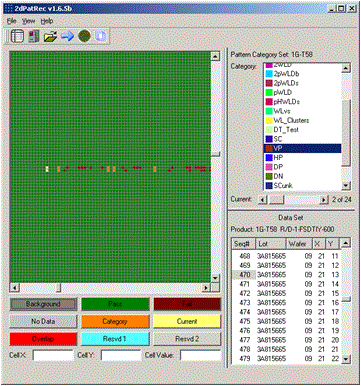The width and height of the screenshot is (361, 386).
Task: Open the File menu
Action: (x=12, y=21)
